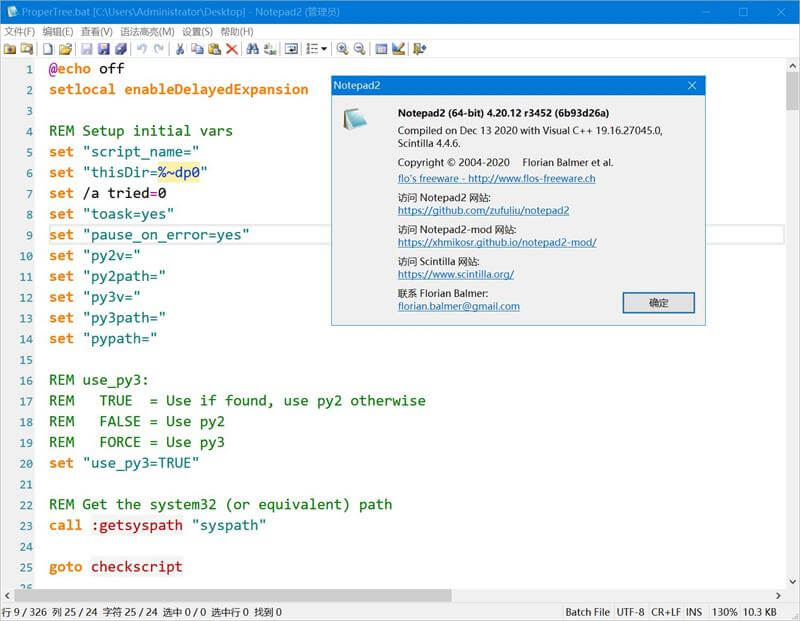Click the Save As floppy icon
The height and width of the screenshot is (621, 800).
point(104,49)
